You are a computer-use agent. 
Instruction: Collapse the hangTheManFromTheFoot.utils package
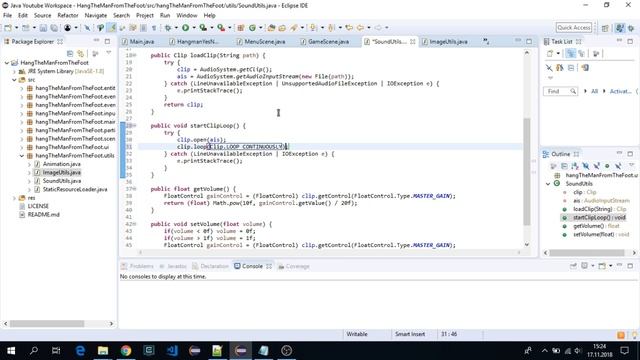click(x=22, y=156)
